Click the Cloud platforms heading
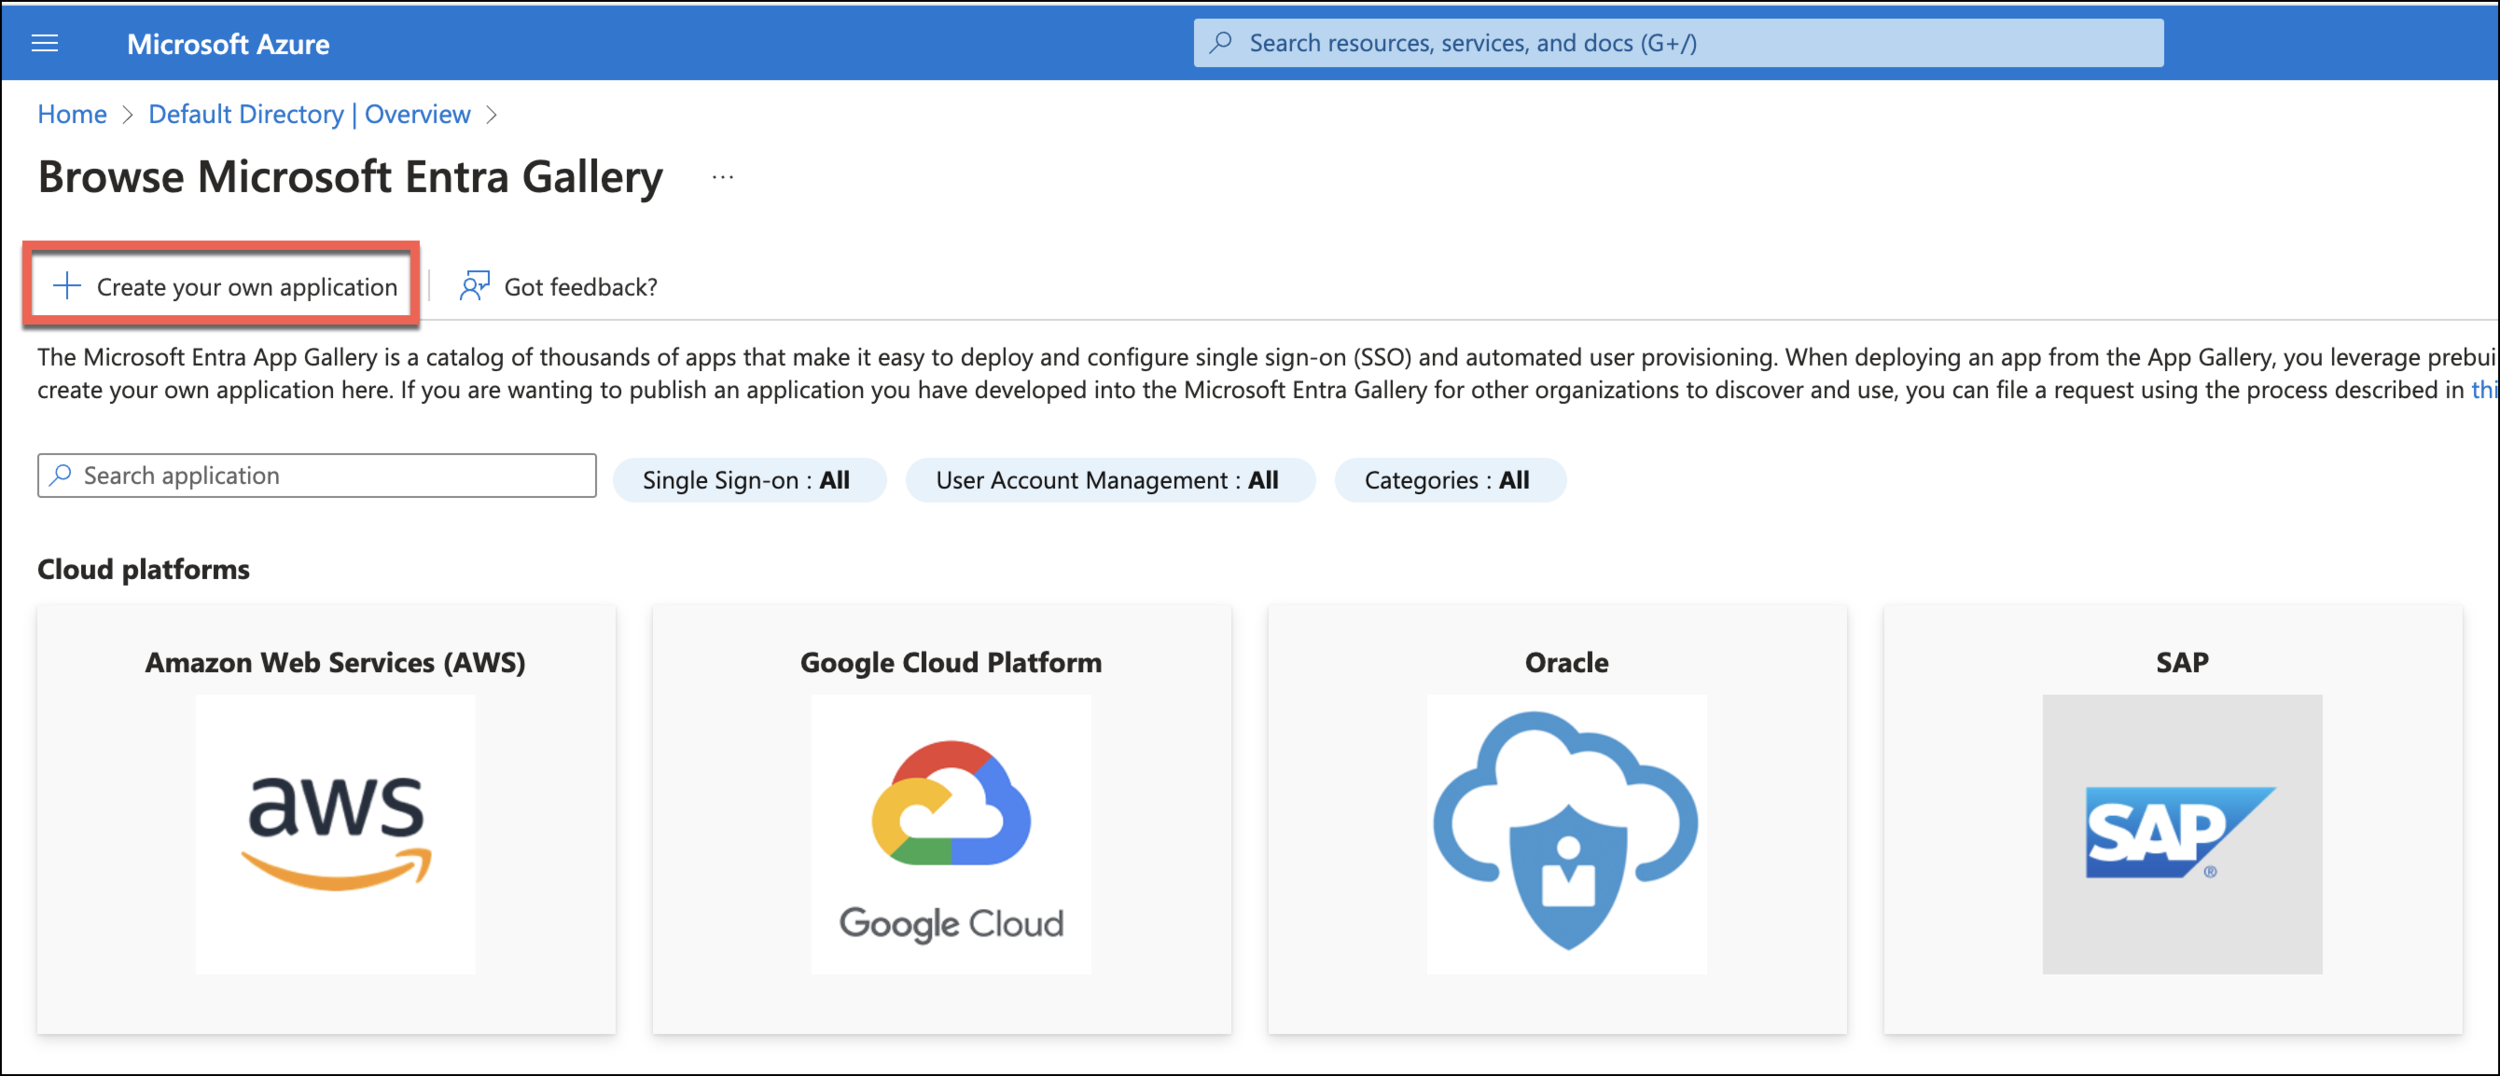The height and width of the screenshot is (1076, 2500). coord(144,569)
